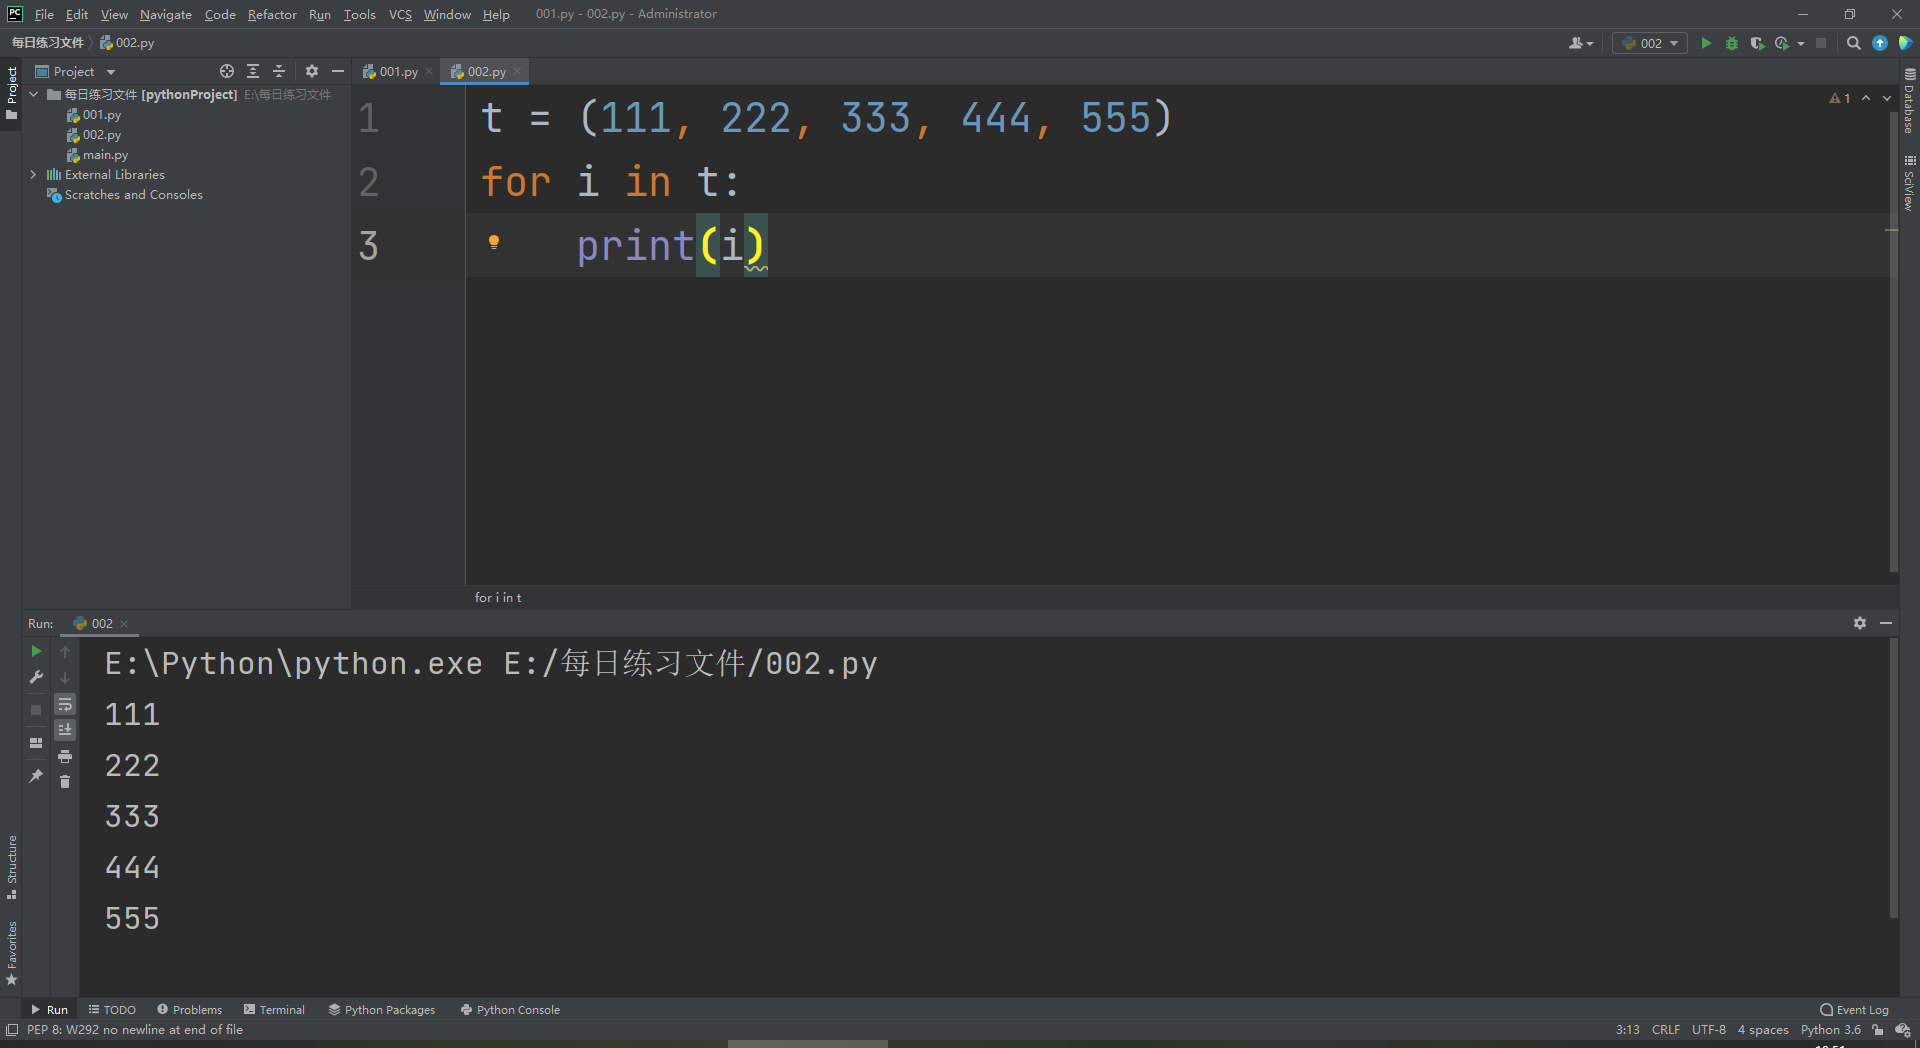The width and height of the screenshot is (1920, 1048).
Task: Open the File menu
Action: click(44, 14)
